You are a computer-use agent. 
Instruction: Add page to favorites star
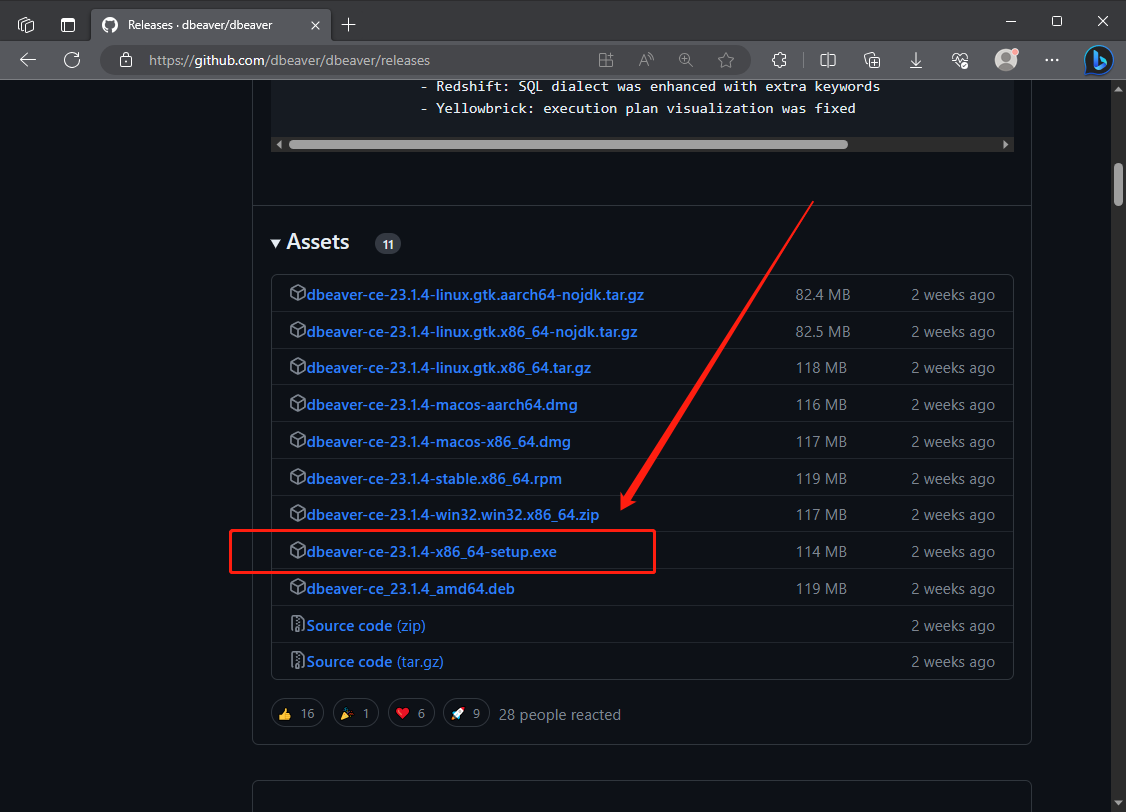[726, 60]
